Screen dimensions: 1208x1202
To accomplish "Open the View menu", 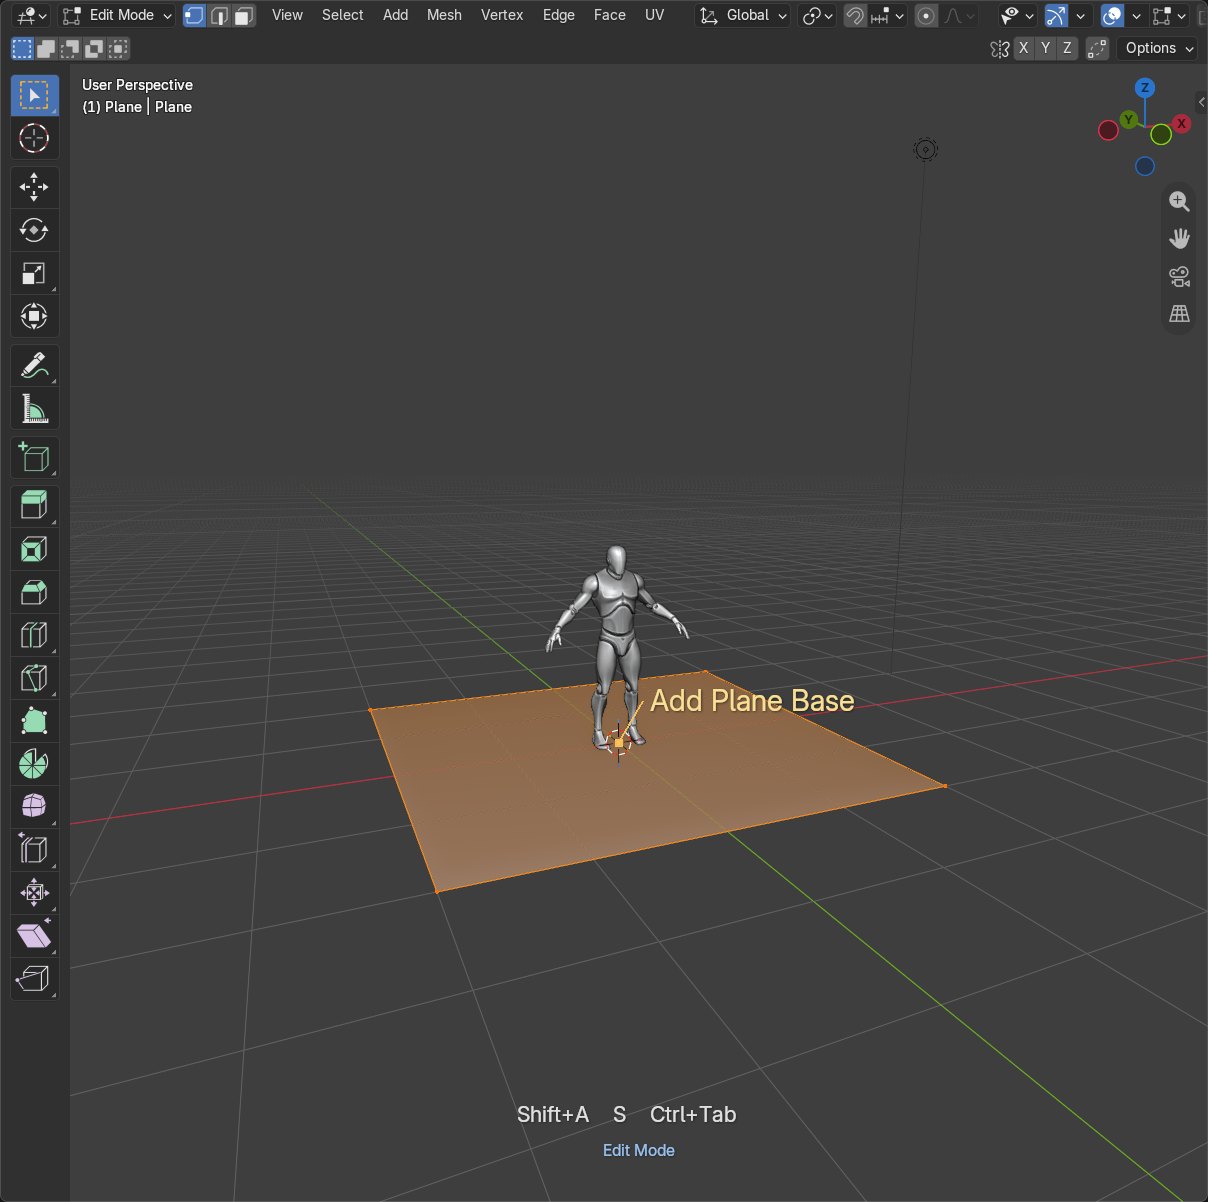I will pyautogui.click(x=287, y=15).
